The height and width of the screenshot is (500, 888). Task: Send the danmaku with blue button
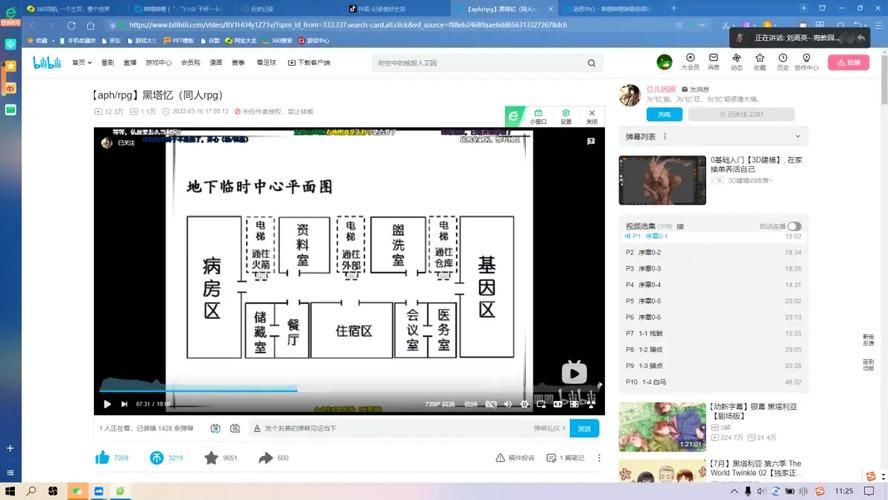(x=584, y=429)
